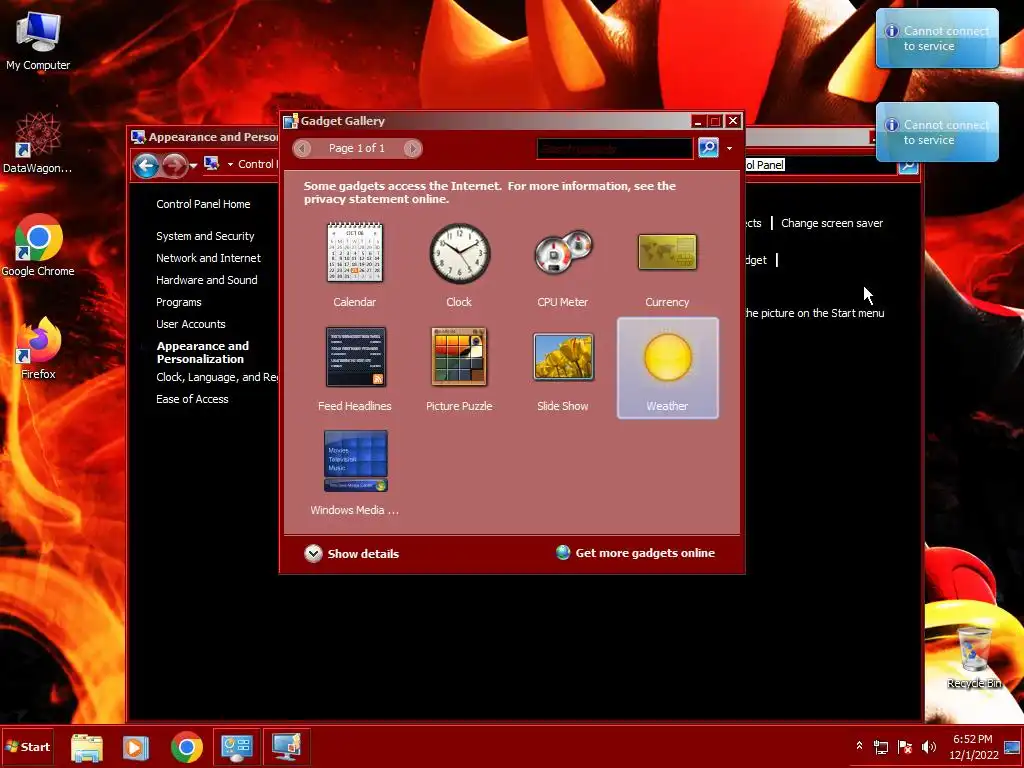Show hidden tray icons arrow
The width and height of the screenshot is (1024, 768).
point(859,746)
